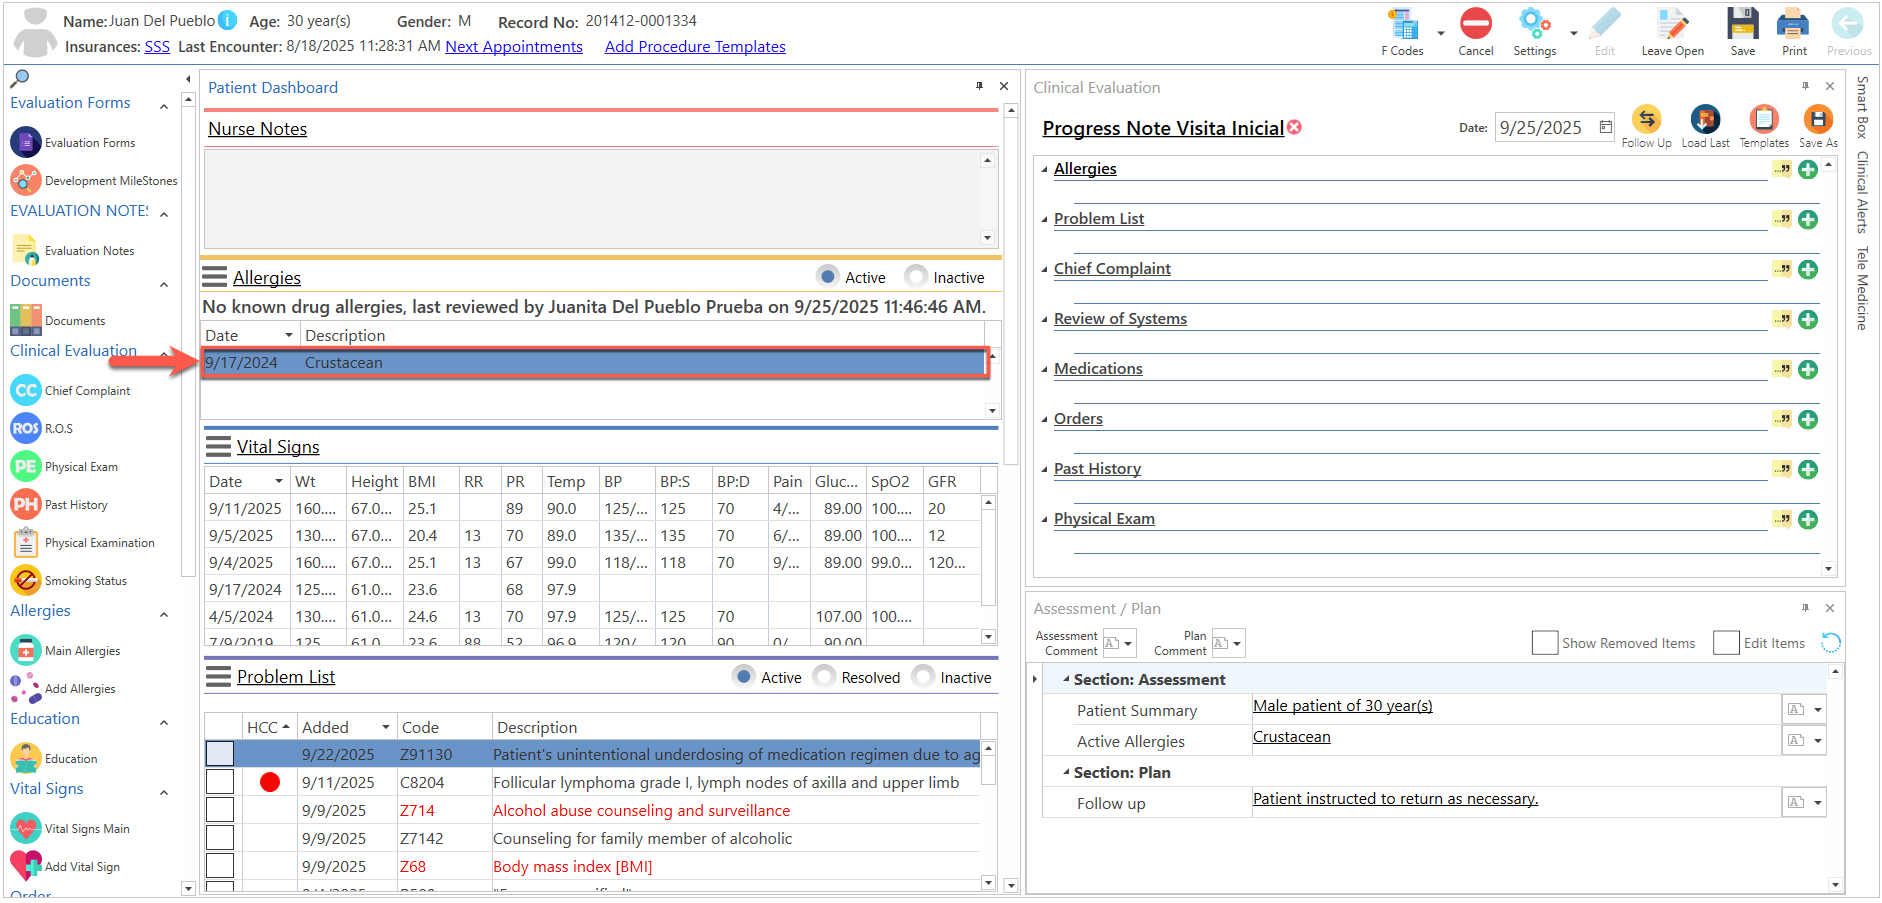Open Add Procedure Templates link
Screen dimensions: 1882x903
695,46
